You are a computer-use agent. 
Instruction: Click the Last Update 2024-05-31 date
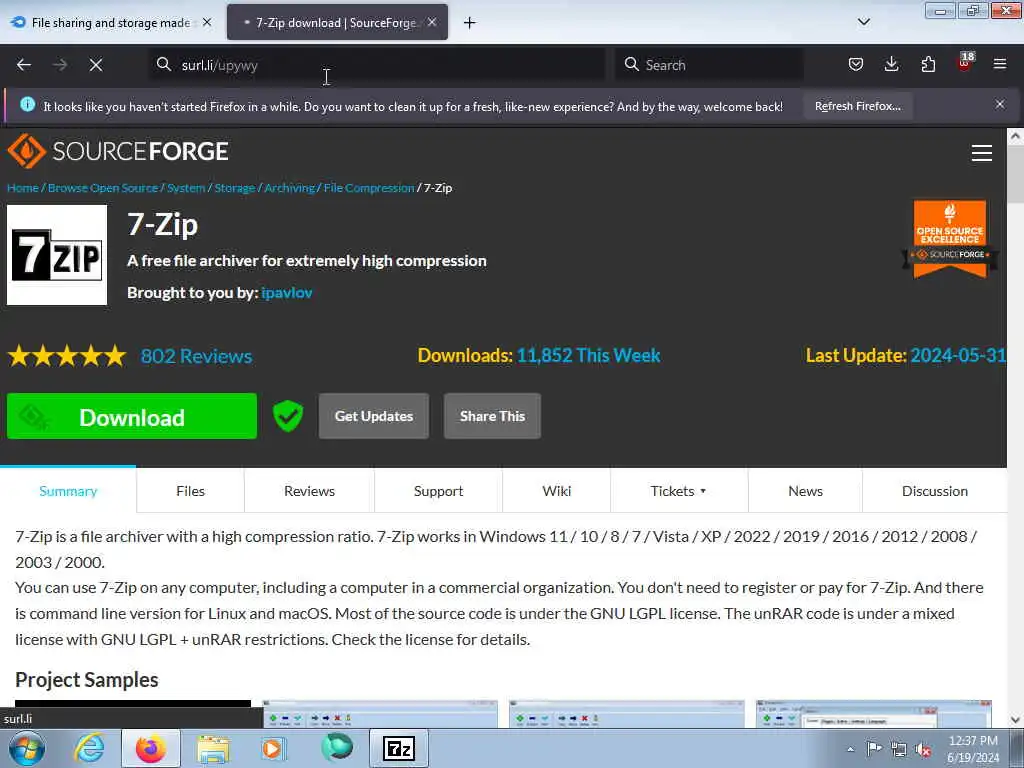click(x=958, y=355)
